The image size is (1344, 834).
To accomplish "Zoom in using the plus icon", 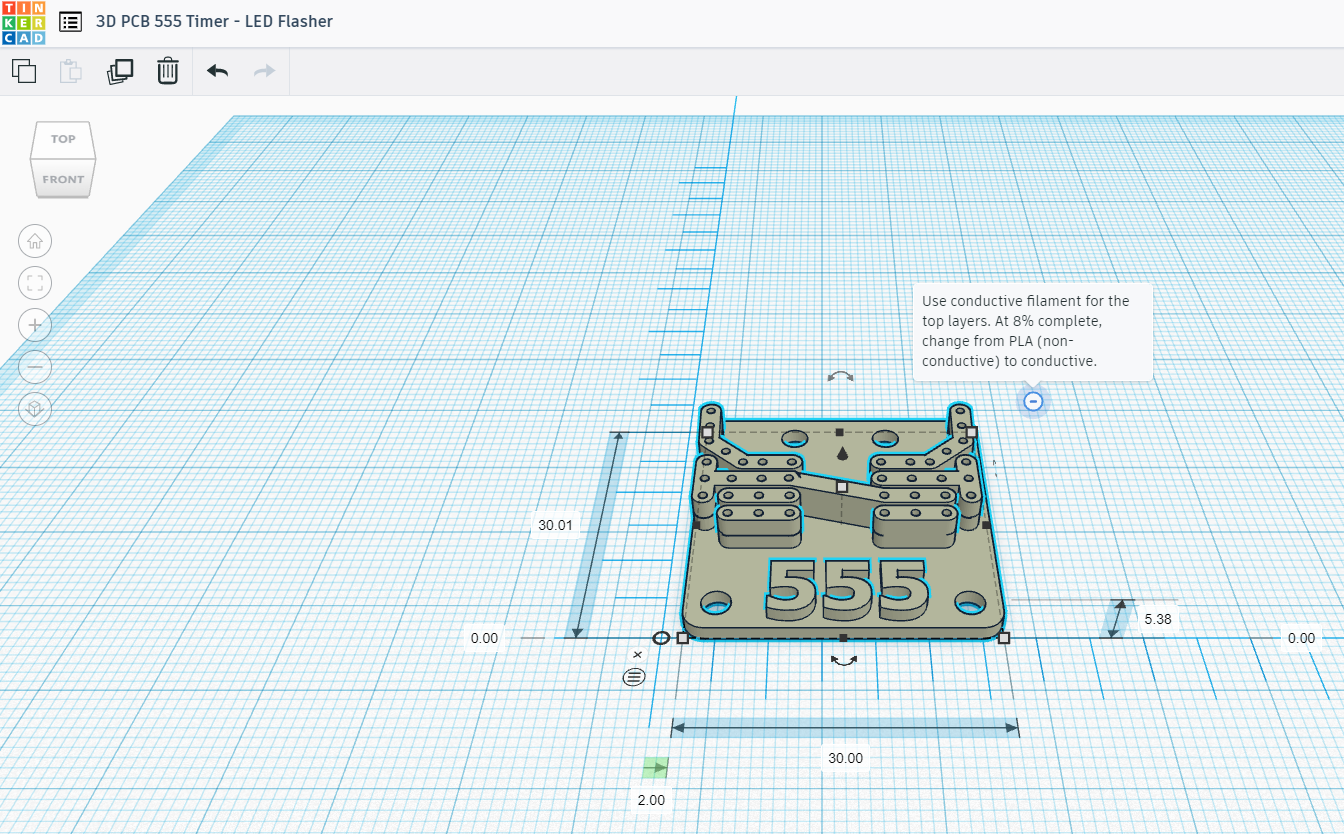I will pyautogui.click(x=34, y=325).
